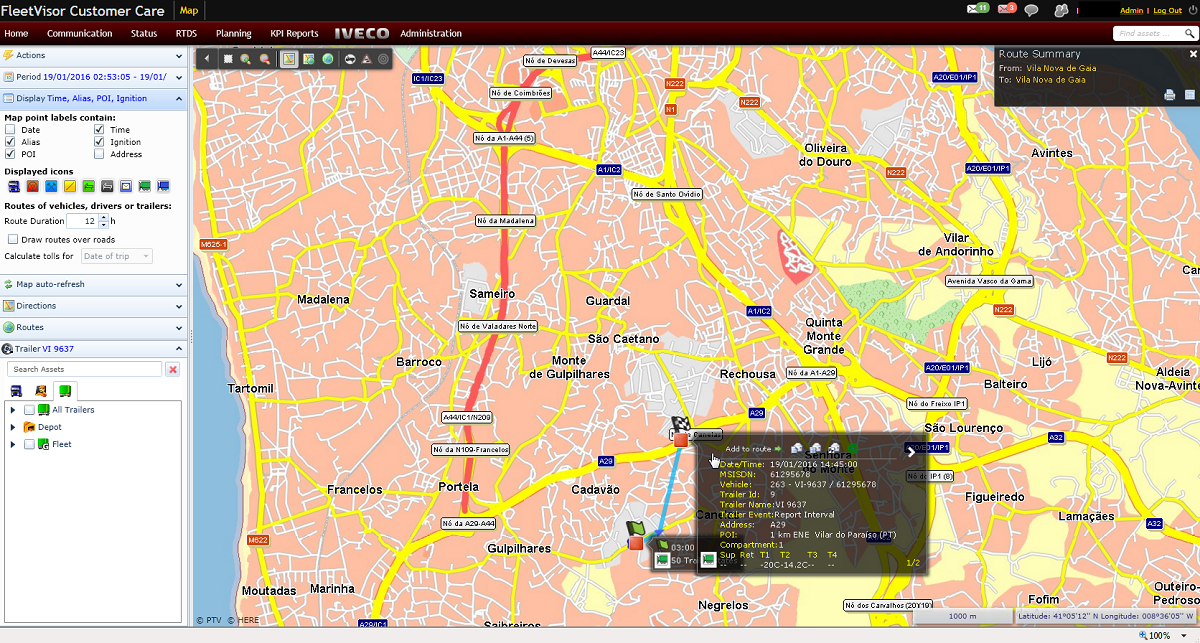Viewport: 1200px width, 643px height.
Task: Select the zoom-in magnifier map tool
Action: (x=245, y=59)
